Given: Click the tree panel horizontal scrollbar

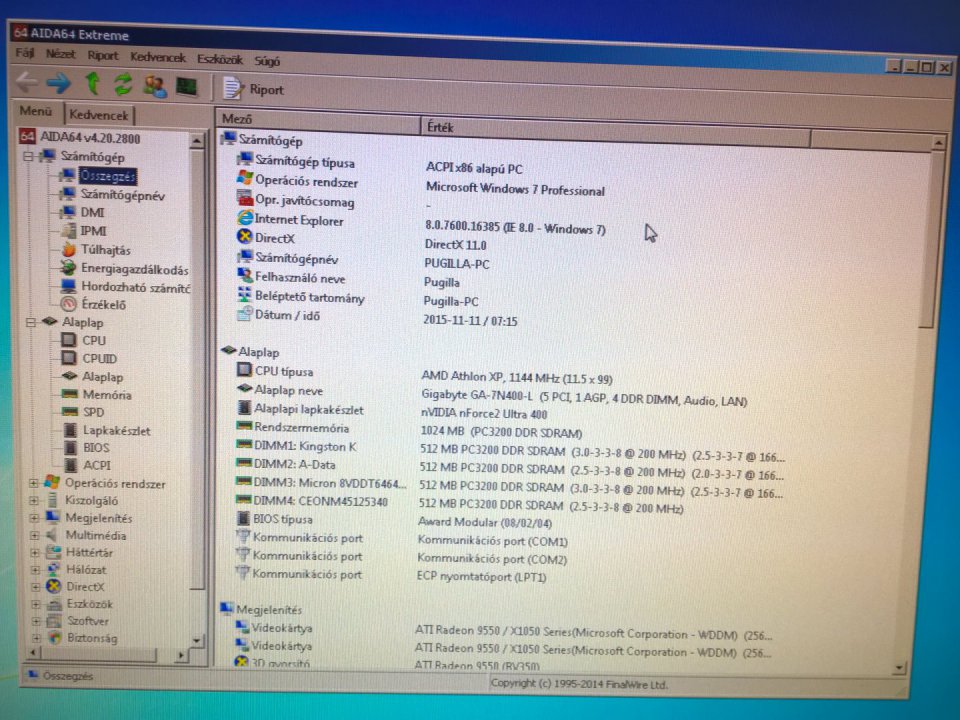Looking at the screenshot, I should tap(98, 654).
